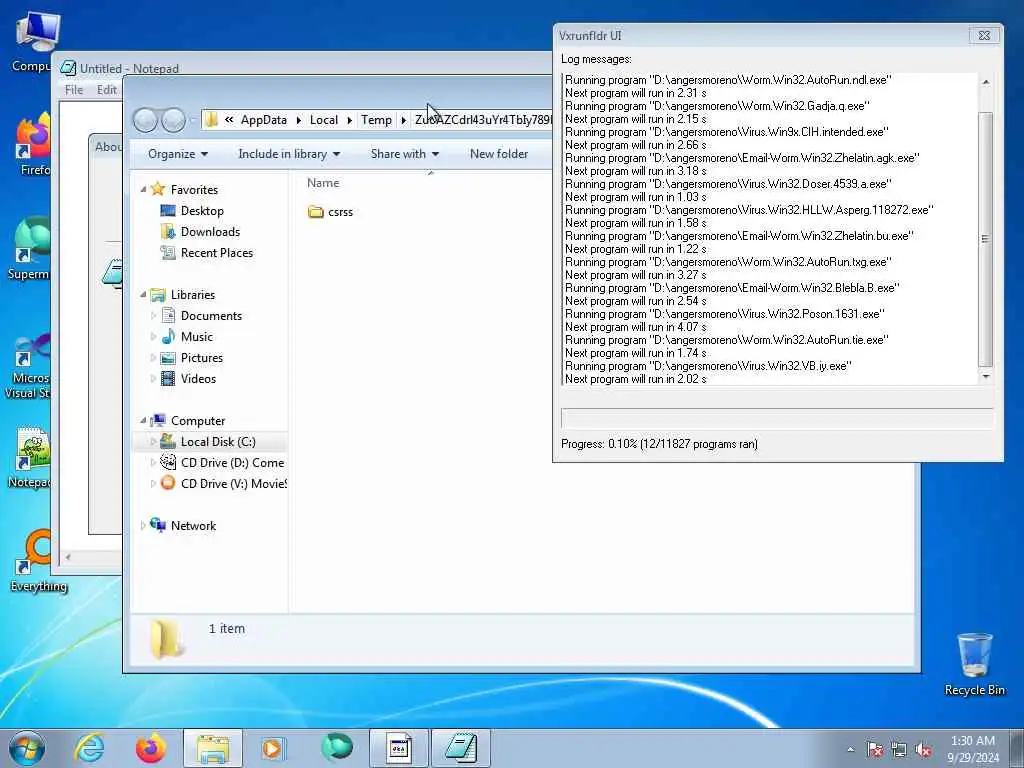Screen dimensions: 1024x768
Task: Open the Pictures library
Action: pyautogui.click(x=201, y=358)
